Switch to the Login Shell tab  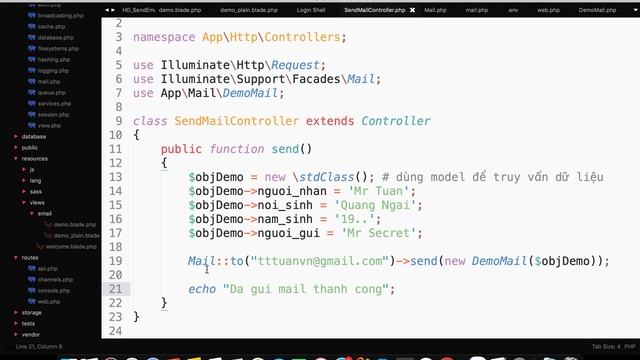311,10
